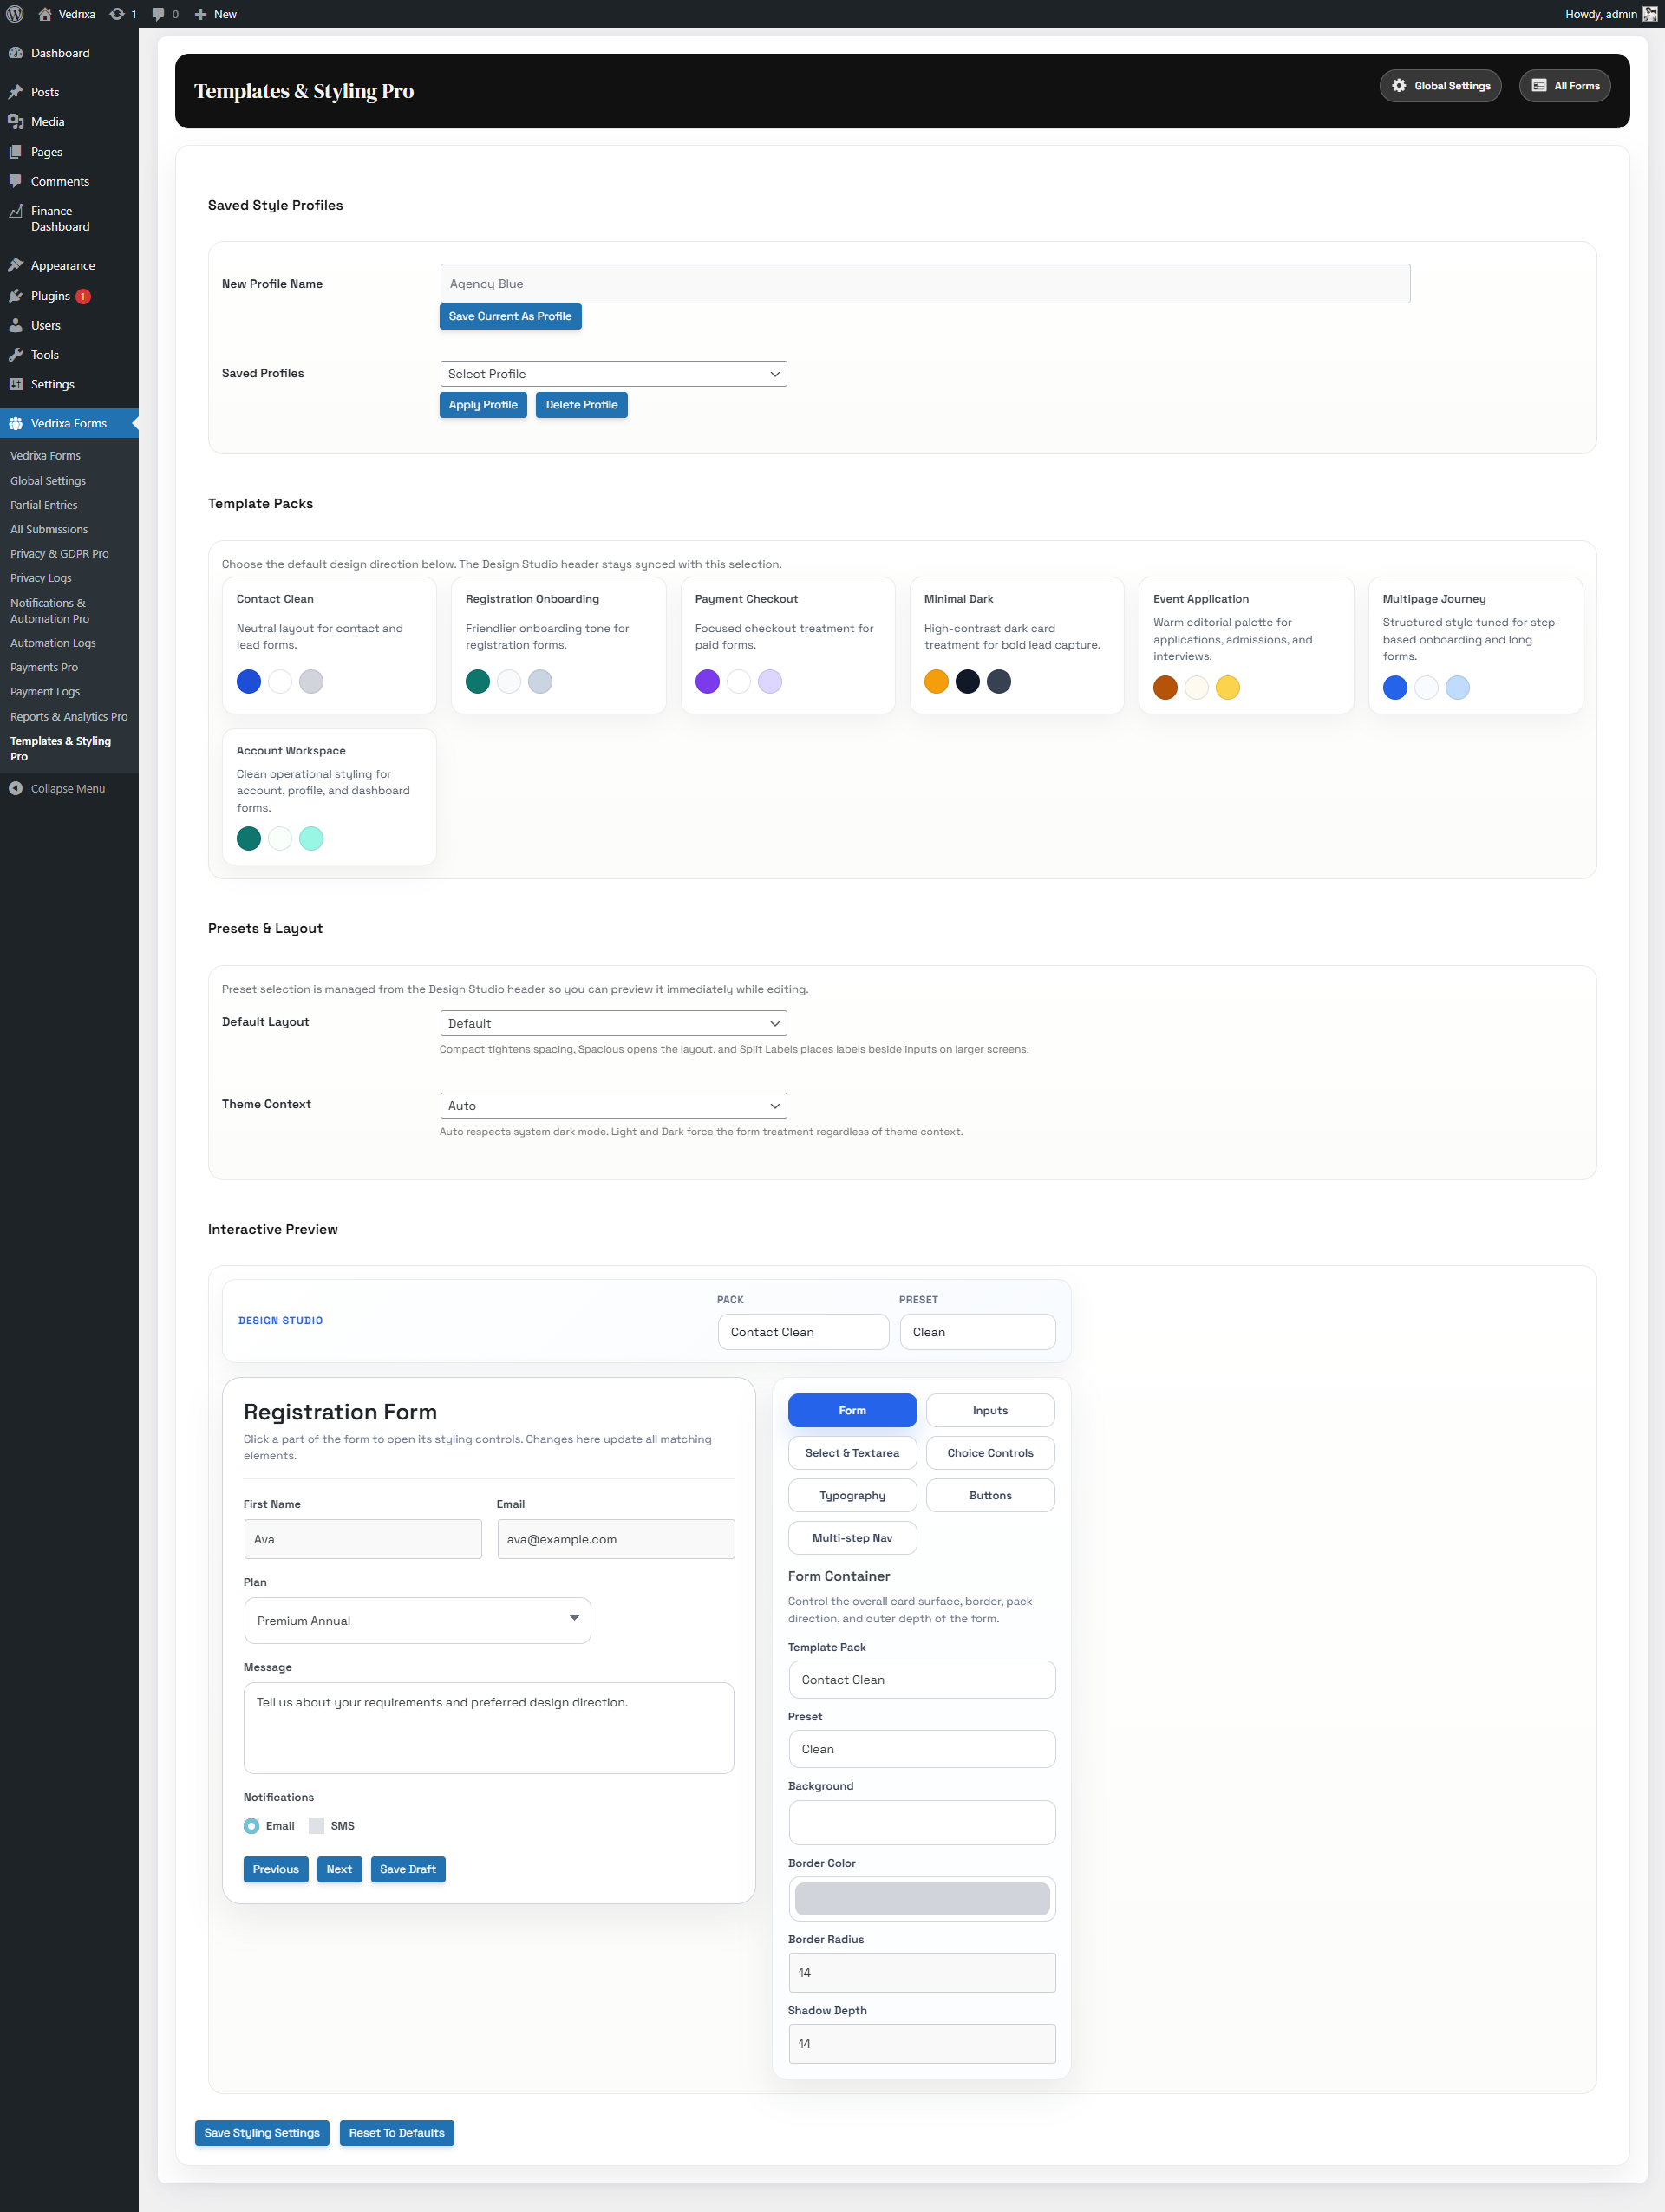
Task: Click the WordPress logo icon
Action: (15, 14)
